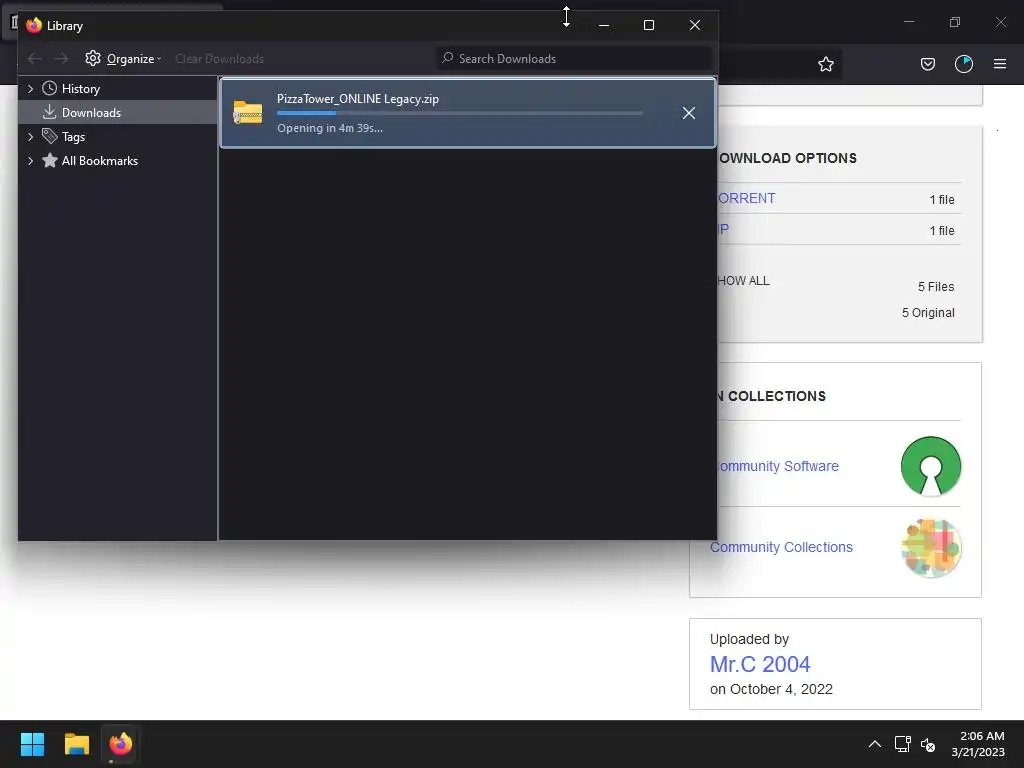The width and height of the screenshot is (1024, 768).
Task: Open uploader Mr.C 2004 profile link
Action: click(x=760, y=664)
